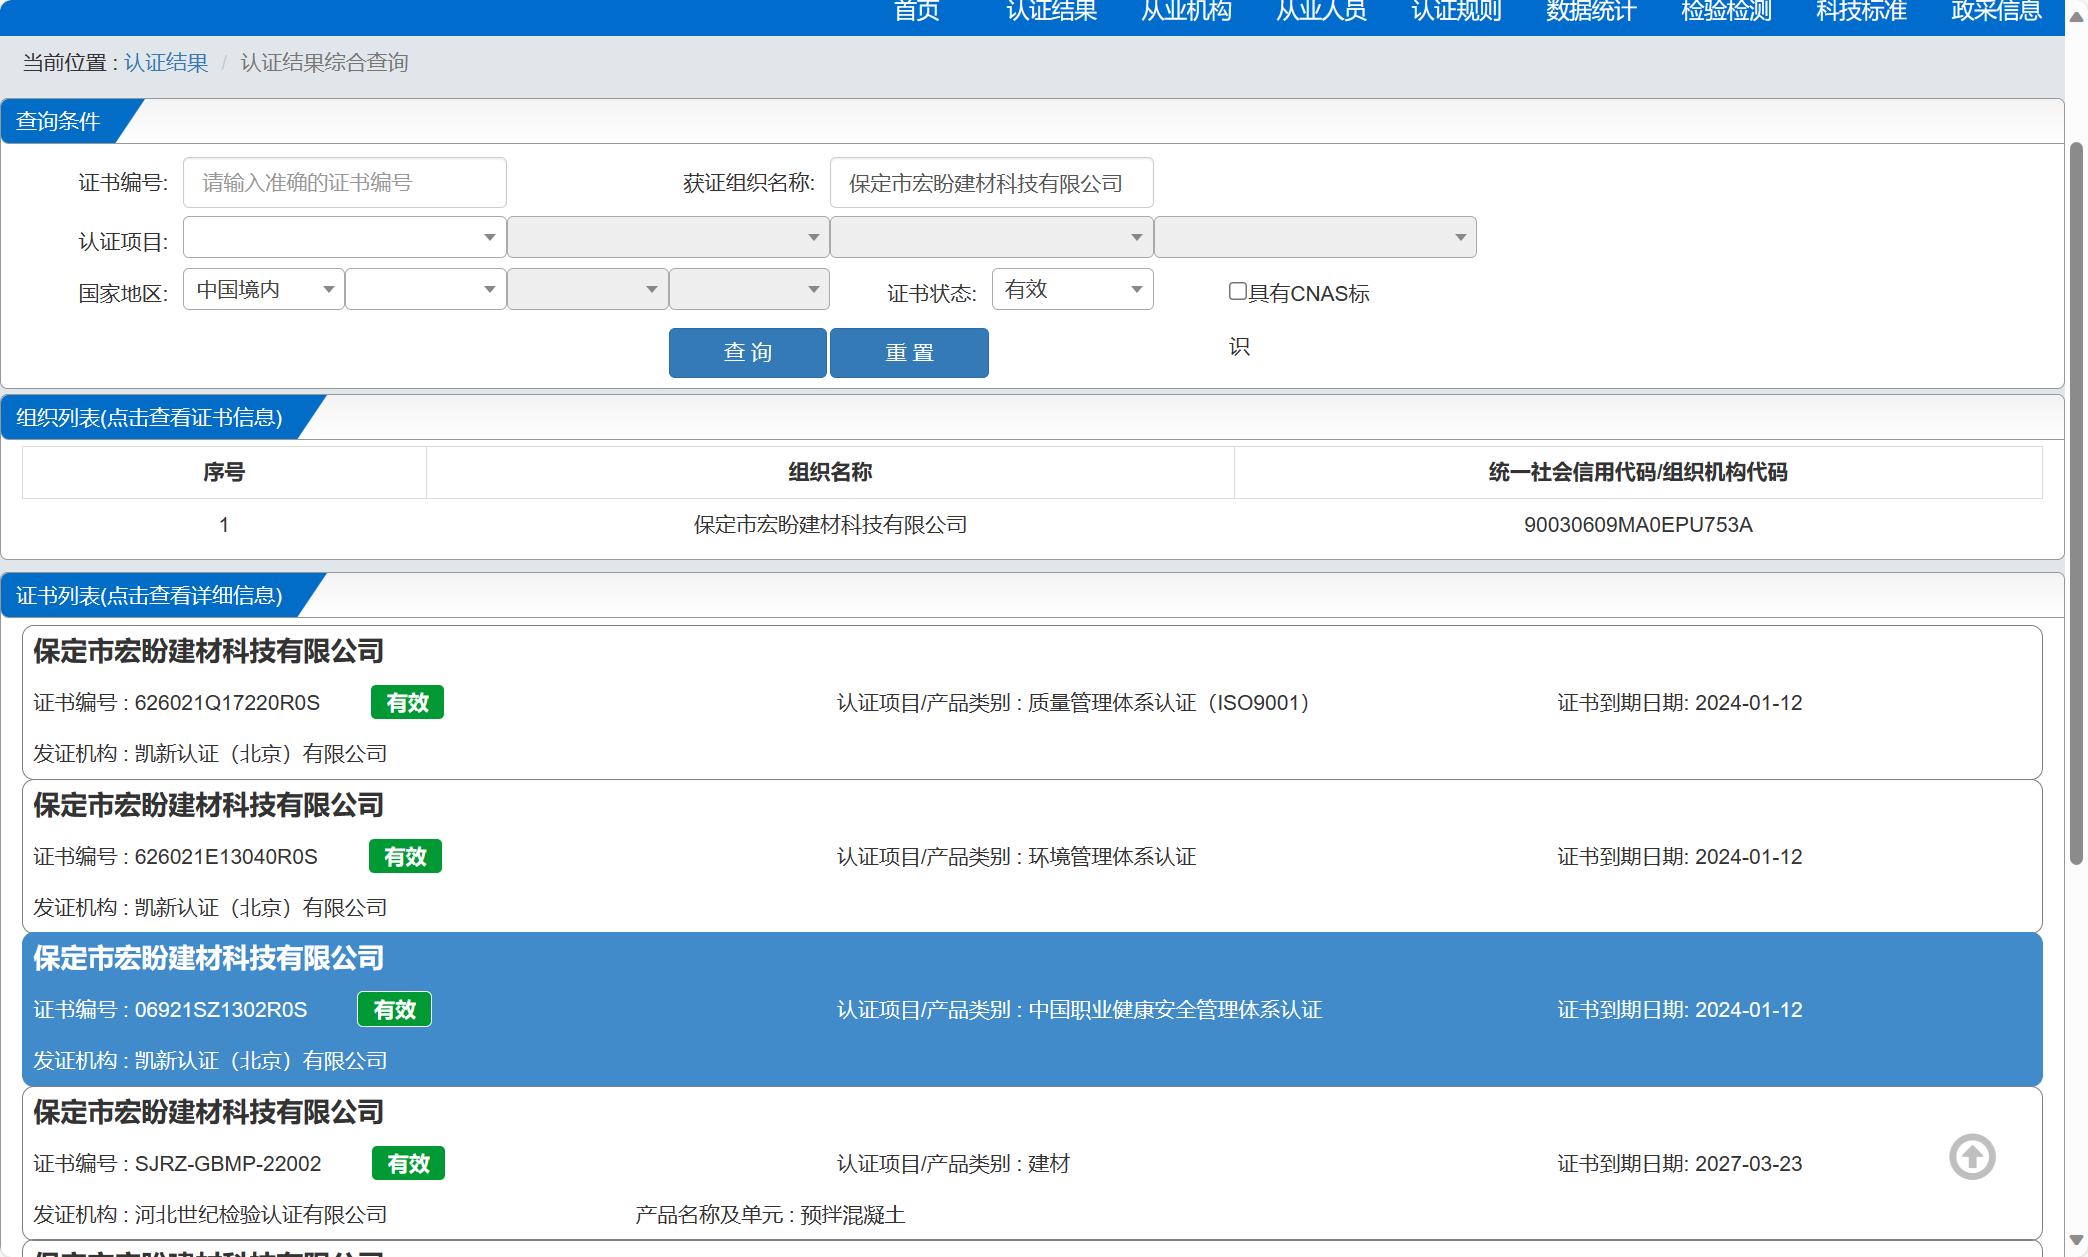Open 认证结果 navigation menu
This screenshot has height=1257, width=2088.
coord(1051,11)
